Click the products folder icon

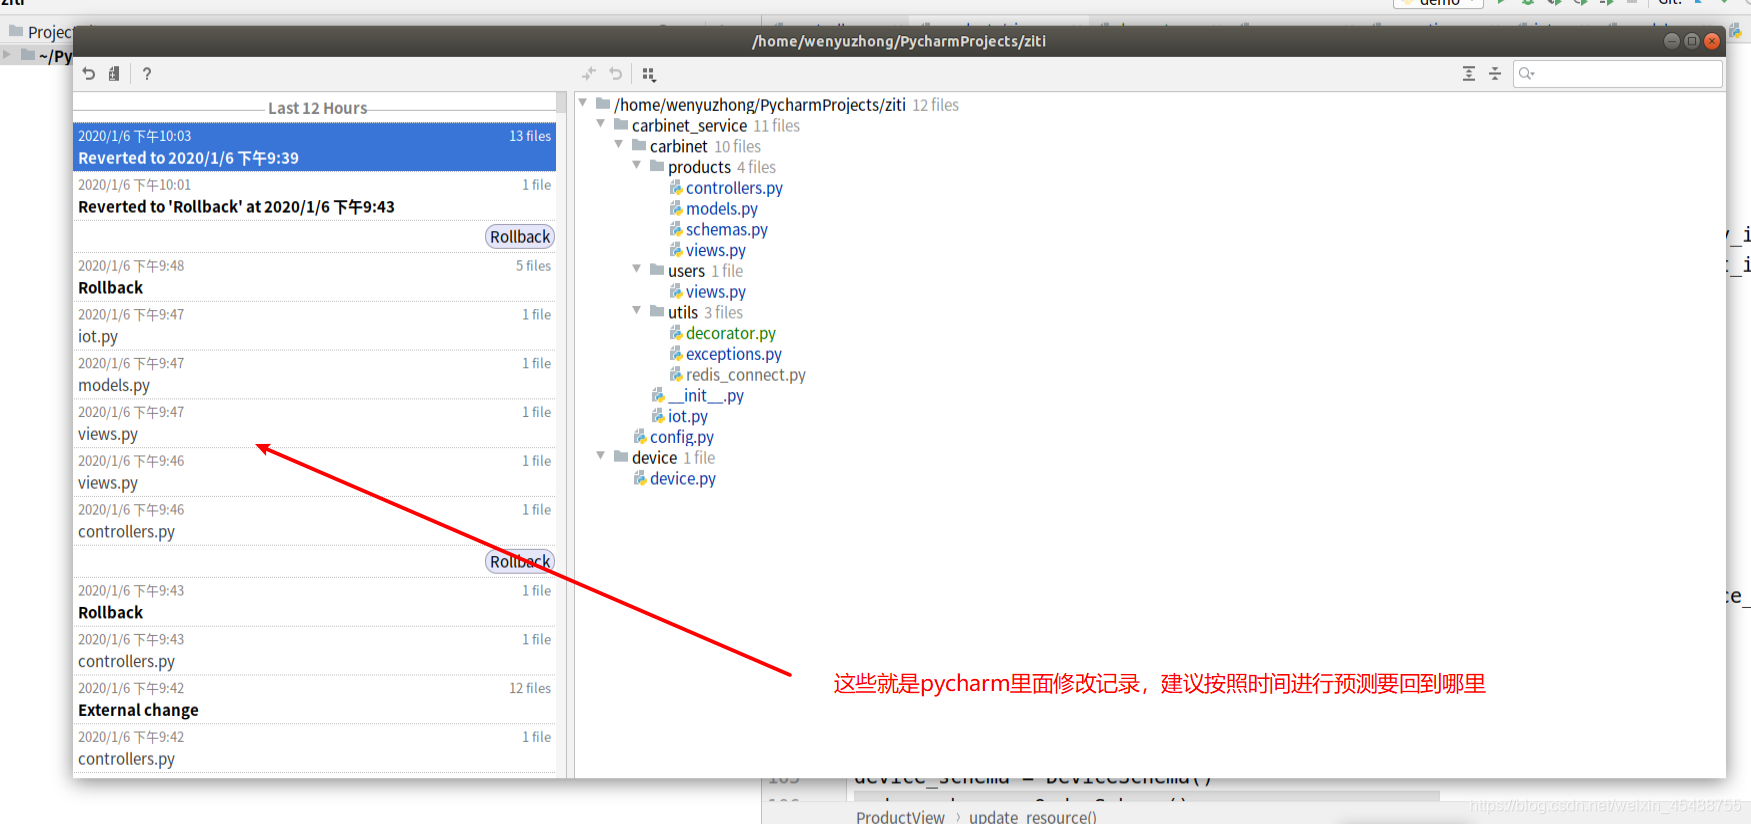click(657, 166)
